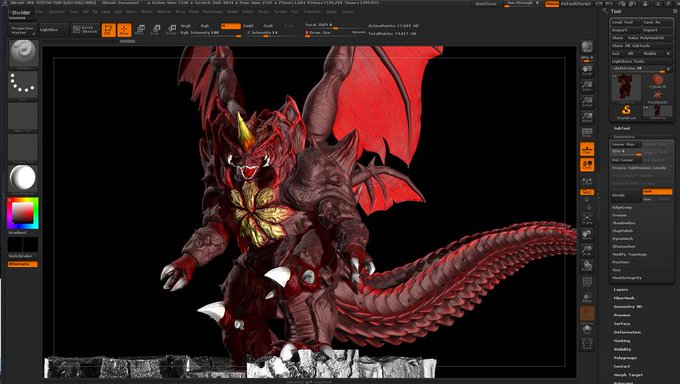680x384 pixels.
Task: Expand the DynaMesh subsection
Action: 622,239
